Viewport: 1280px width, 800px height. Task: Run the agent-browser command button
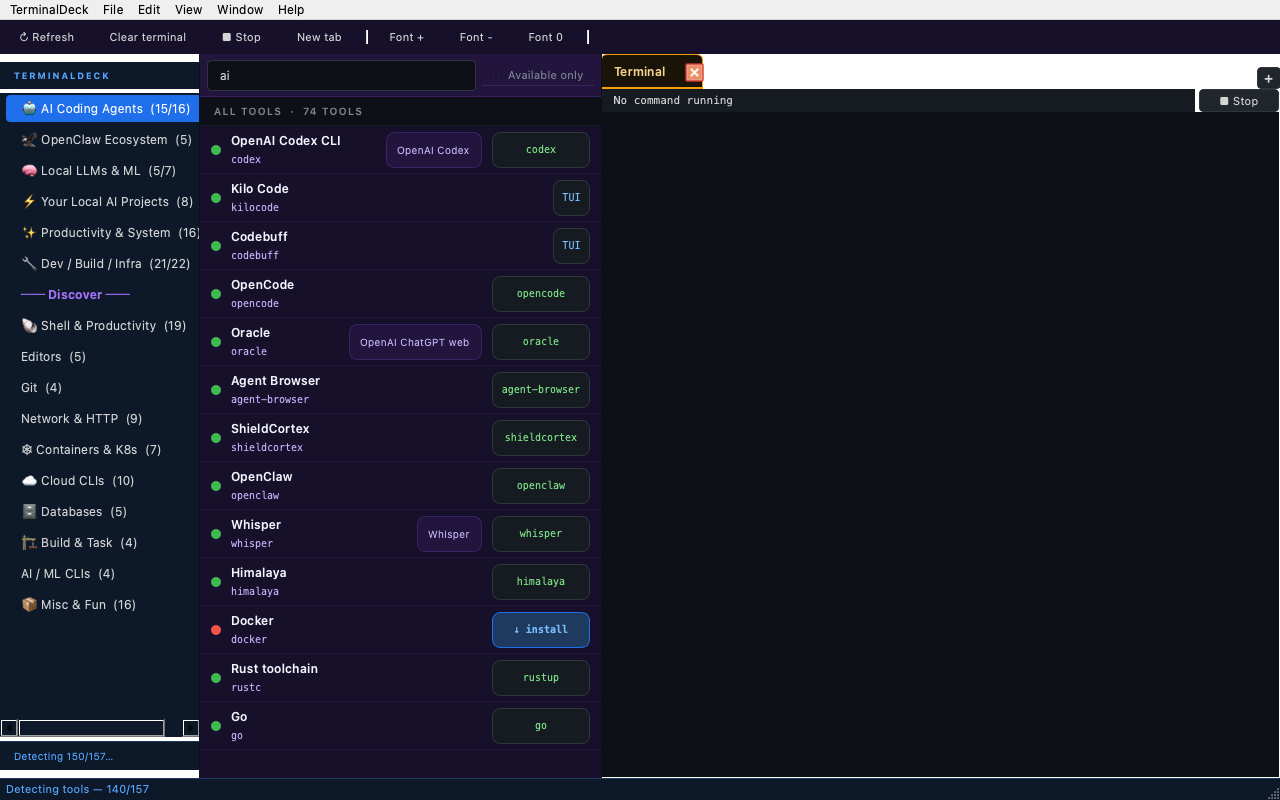(x=540, y=390)
